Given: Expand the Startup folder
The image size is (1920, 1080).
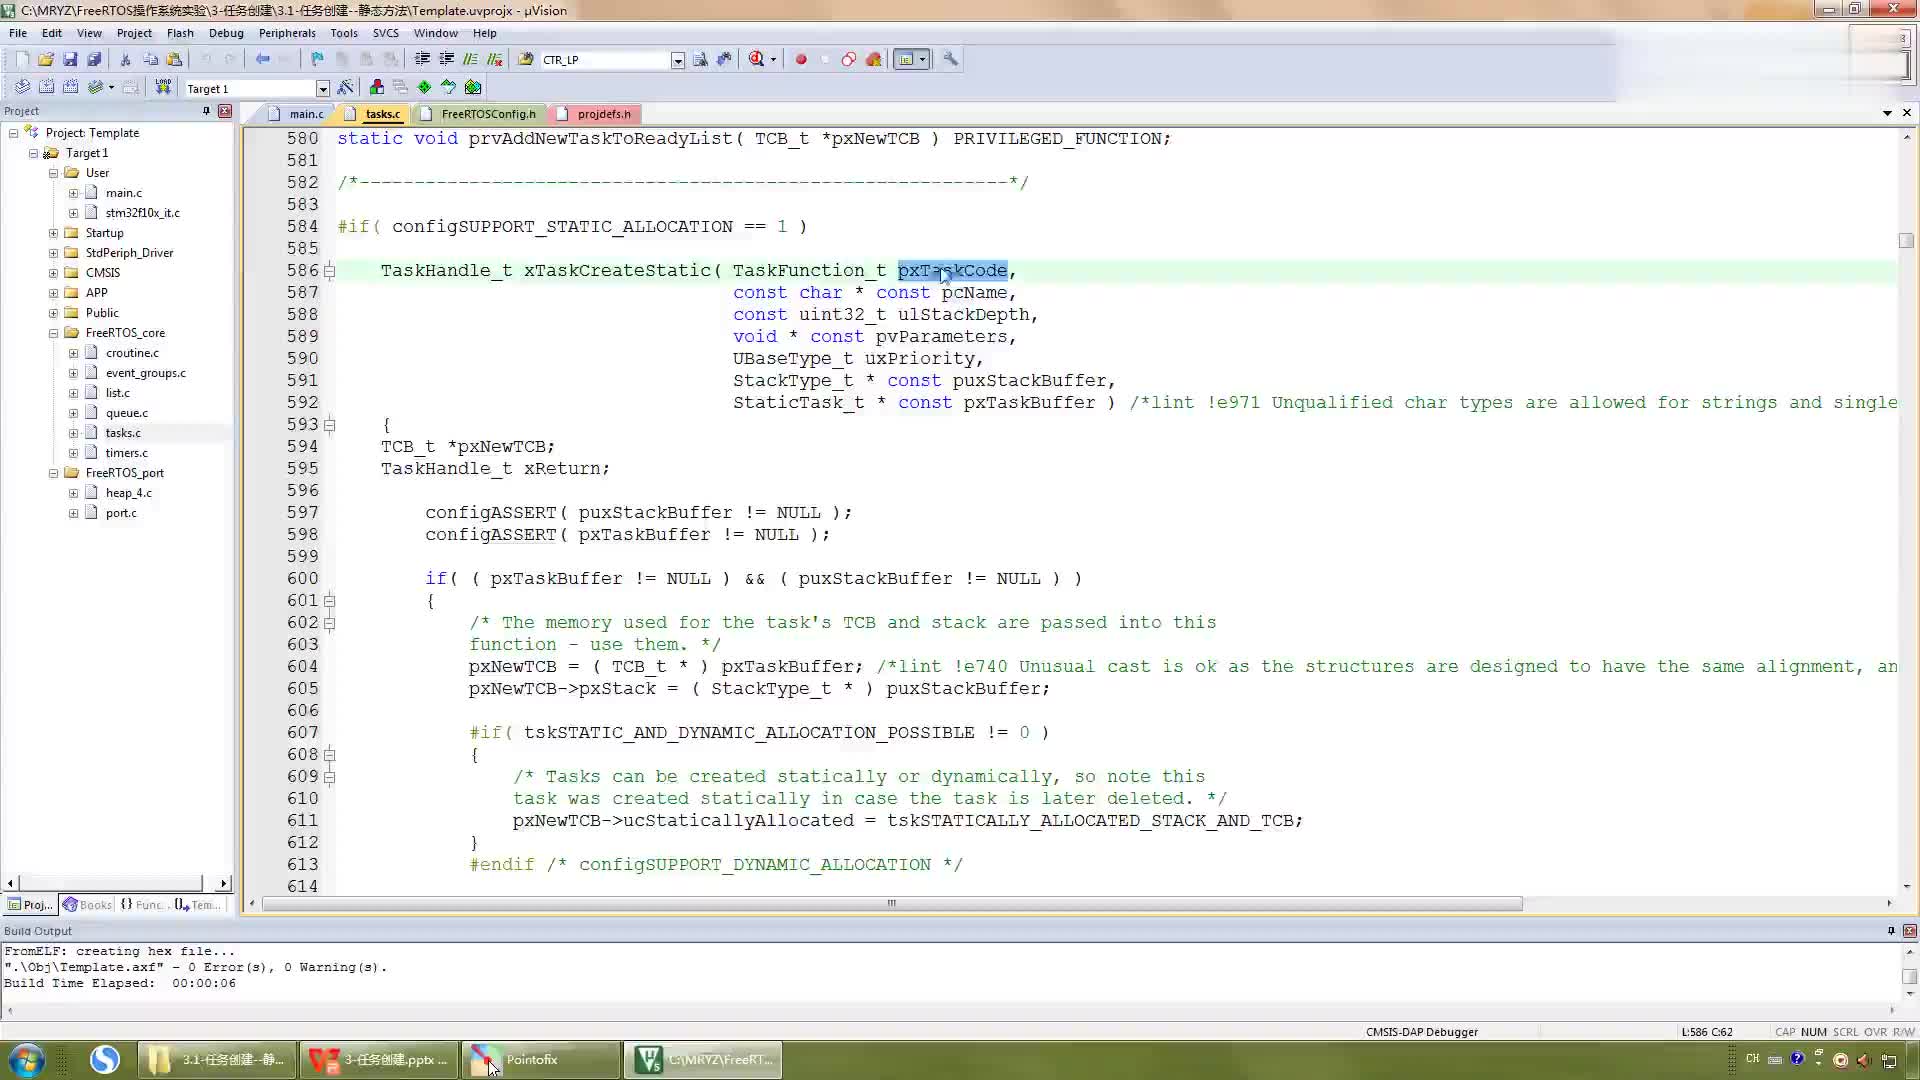Looking at the screenshot, I should (x=53, y=233).
